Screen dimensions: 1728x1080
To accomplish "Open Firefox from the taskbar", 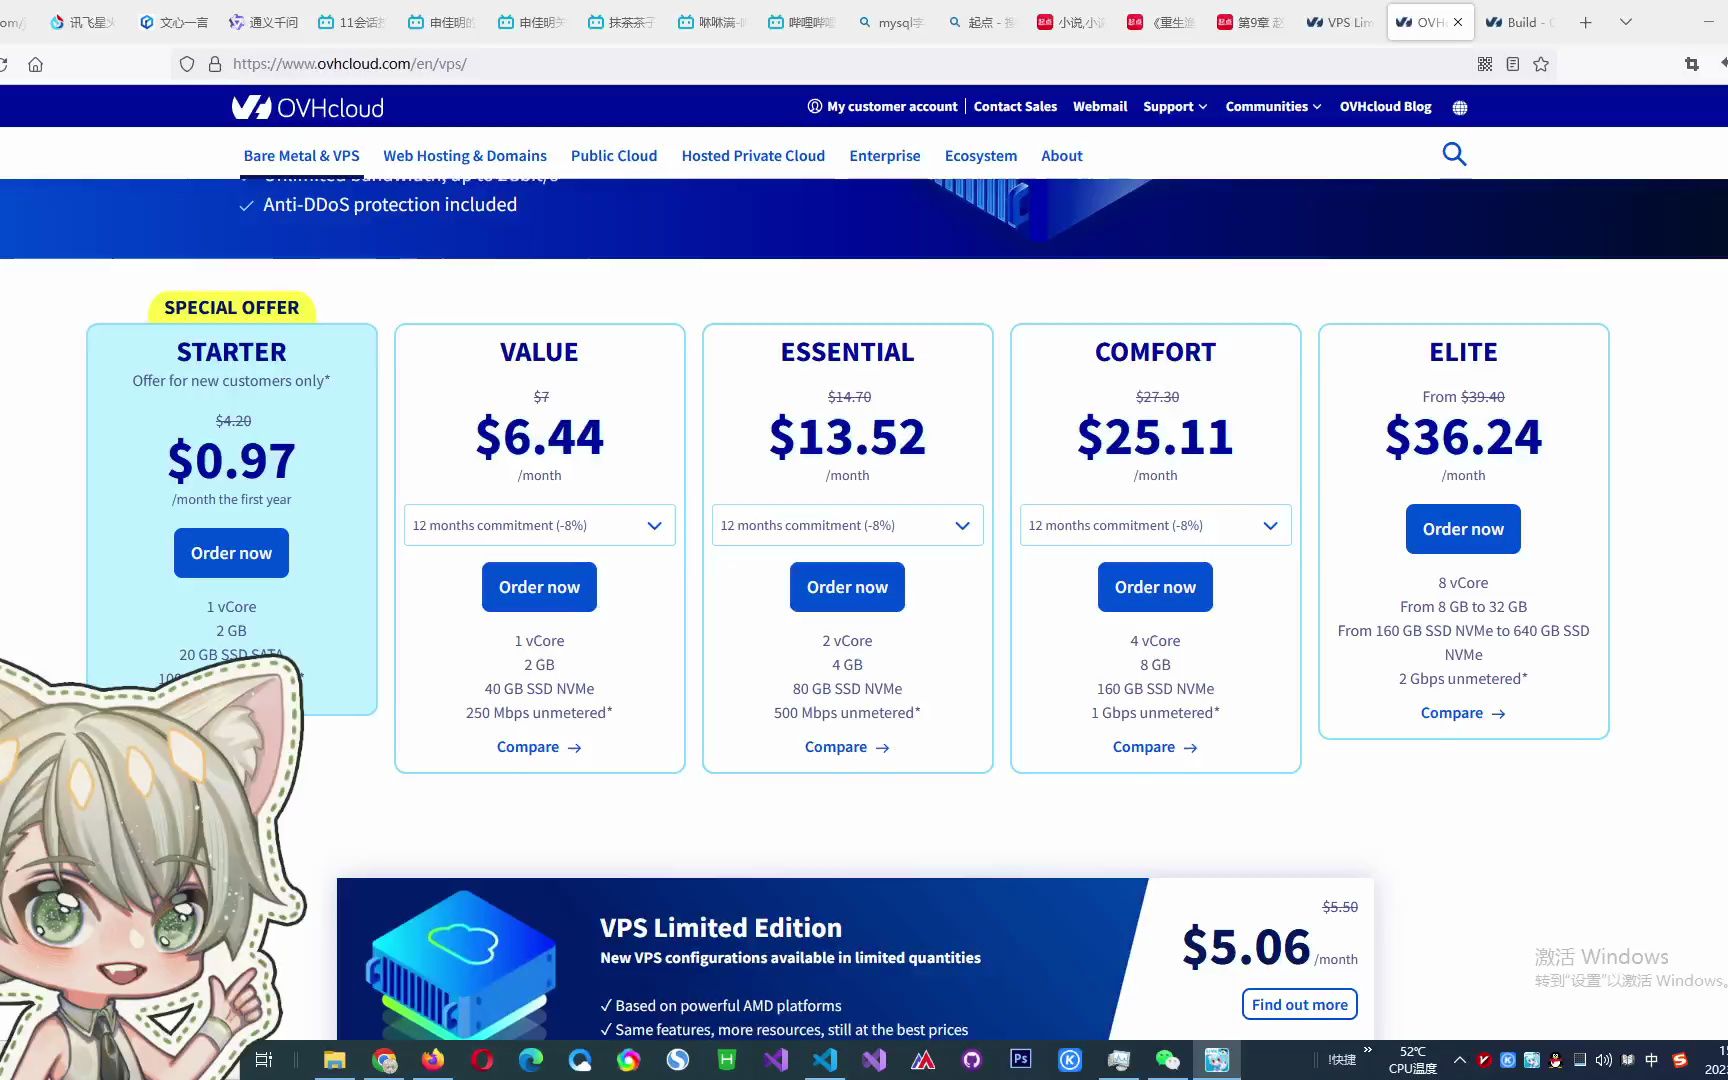I will [x=433, y=1060].
